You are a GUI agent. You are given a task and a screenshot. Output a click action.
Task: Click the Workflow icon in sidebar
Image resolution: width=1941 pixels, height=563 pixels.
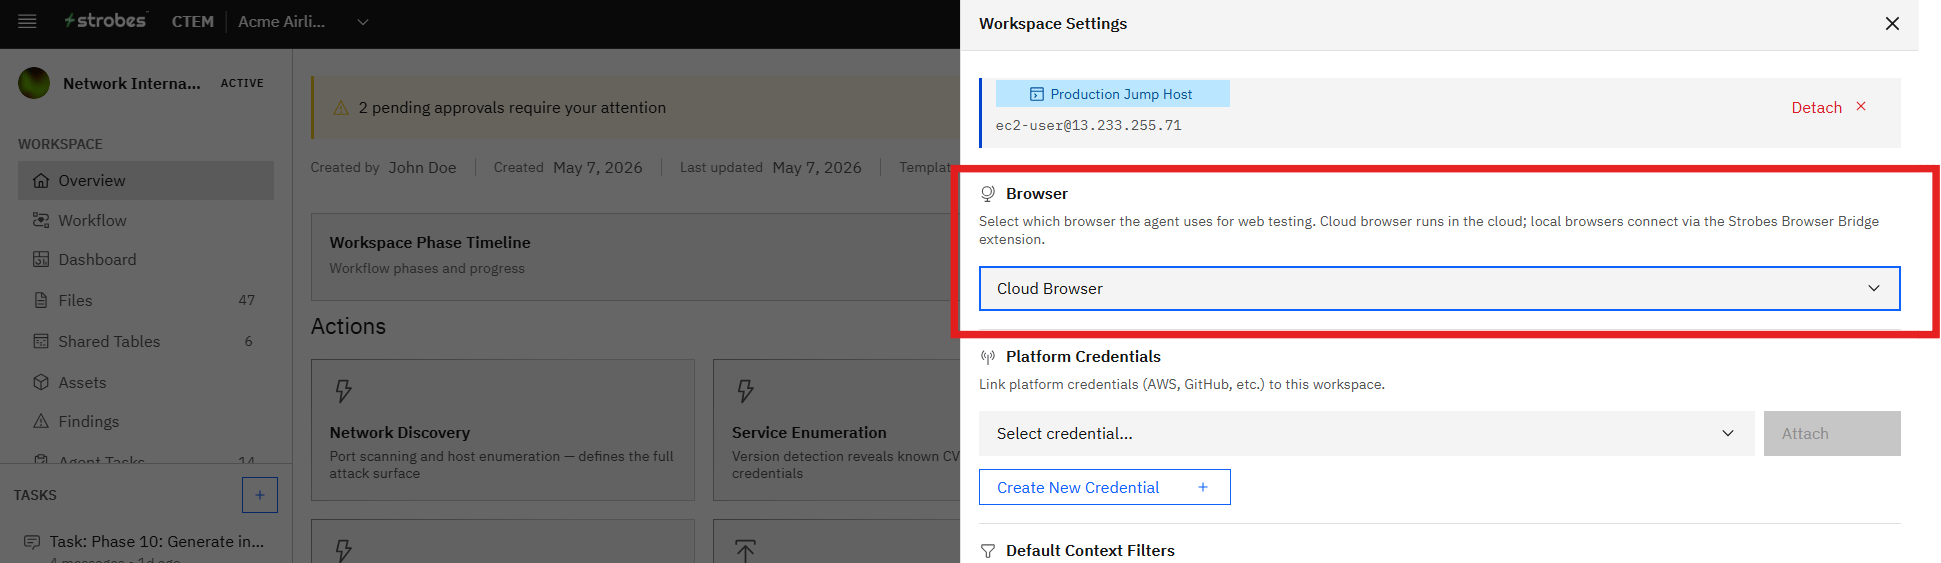[x=41, y=220]
